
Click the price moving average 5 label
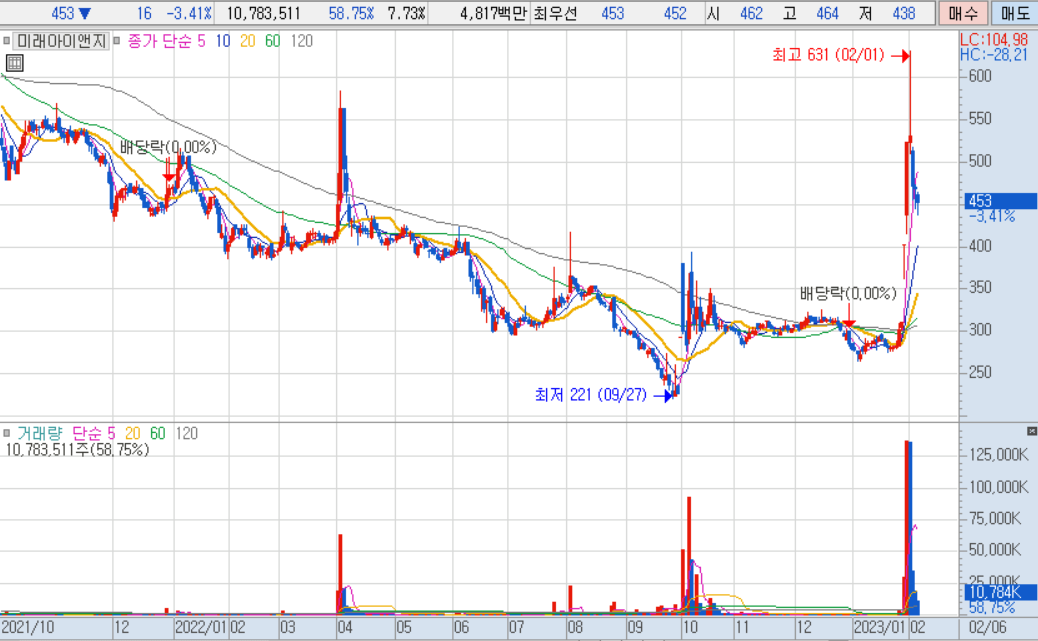201,41
